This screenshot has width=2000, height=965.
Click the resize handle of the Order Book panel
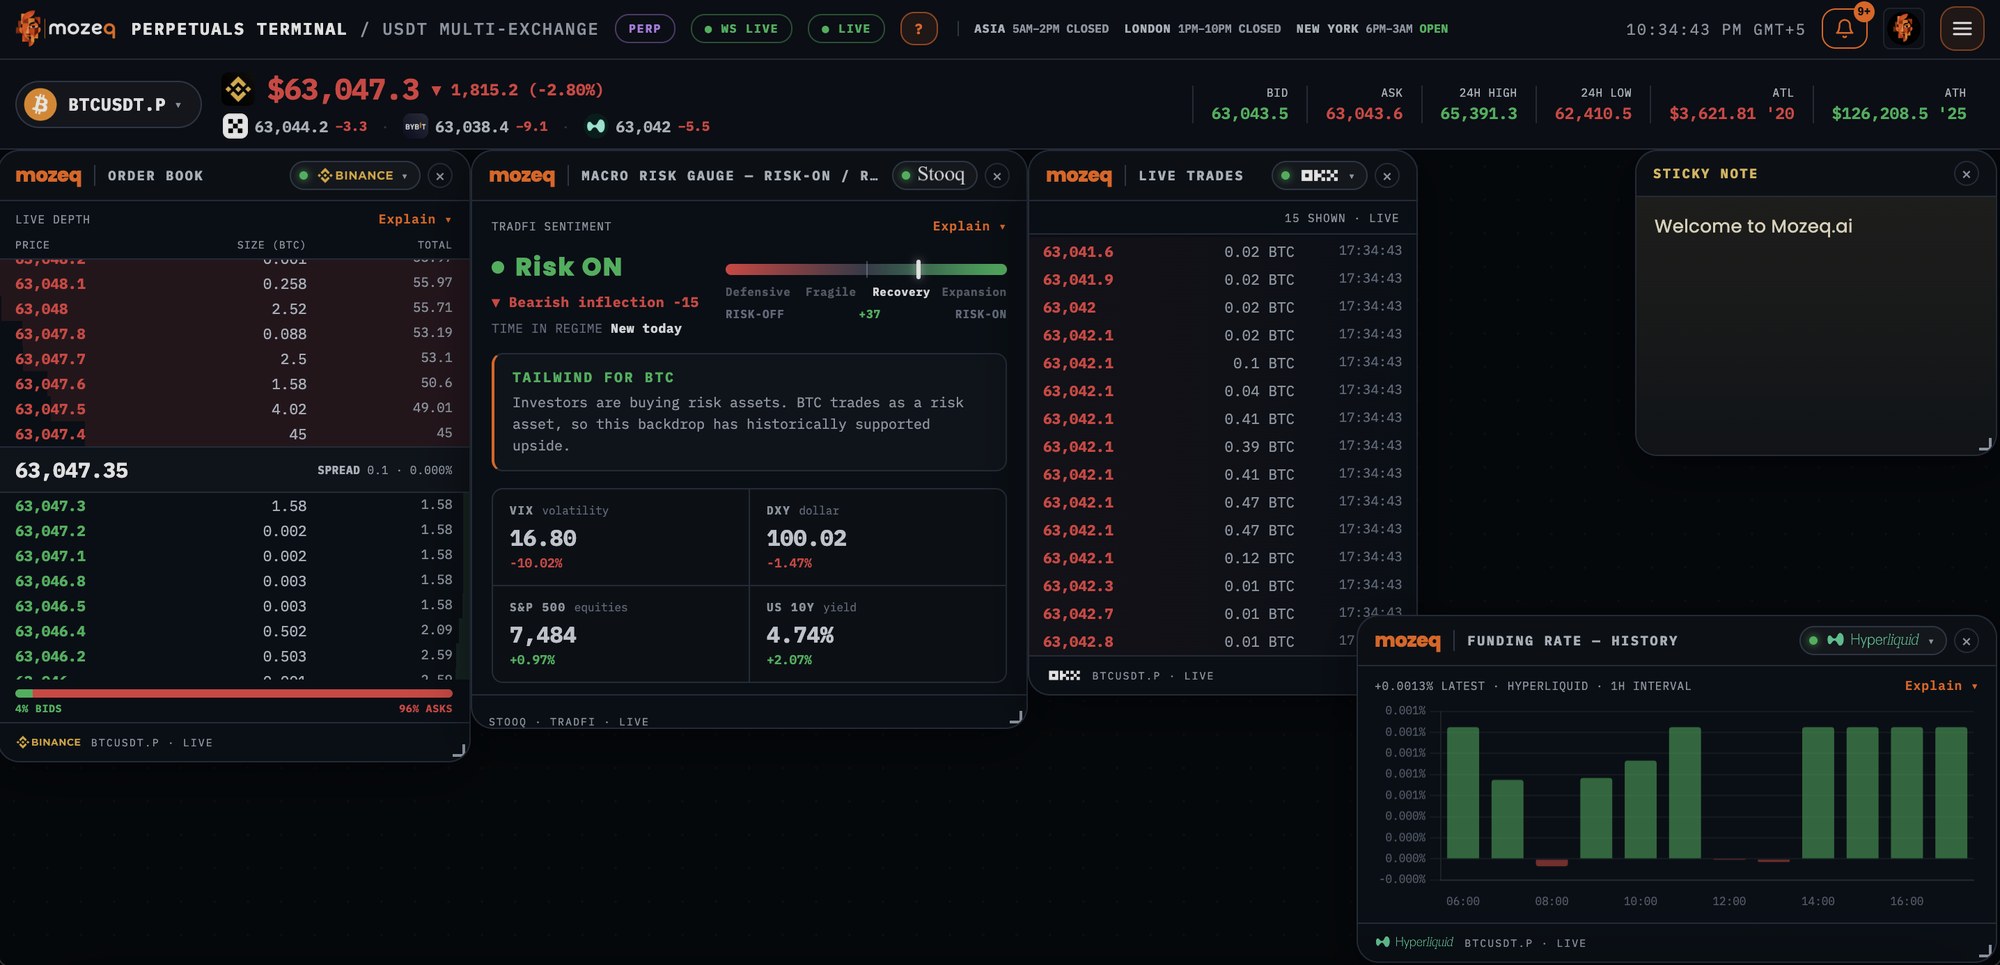pyautogui.click(x=459, y=750)
